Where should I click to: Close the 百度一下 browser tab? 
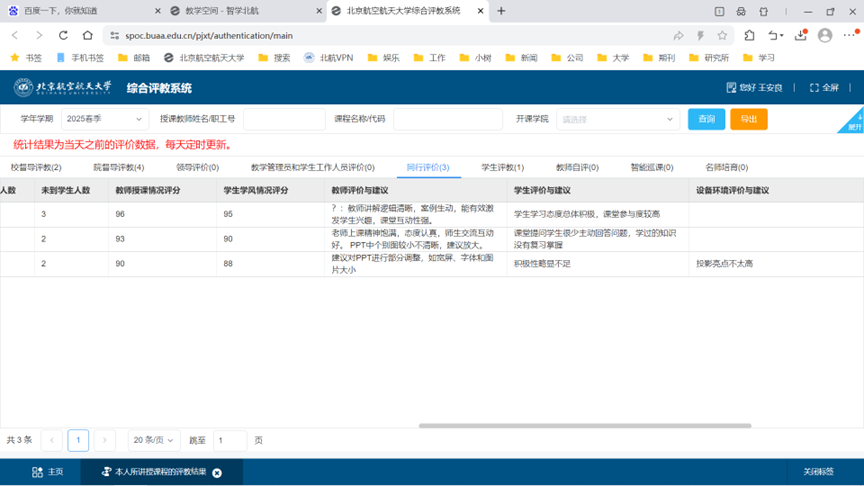click(158, 11)
